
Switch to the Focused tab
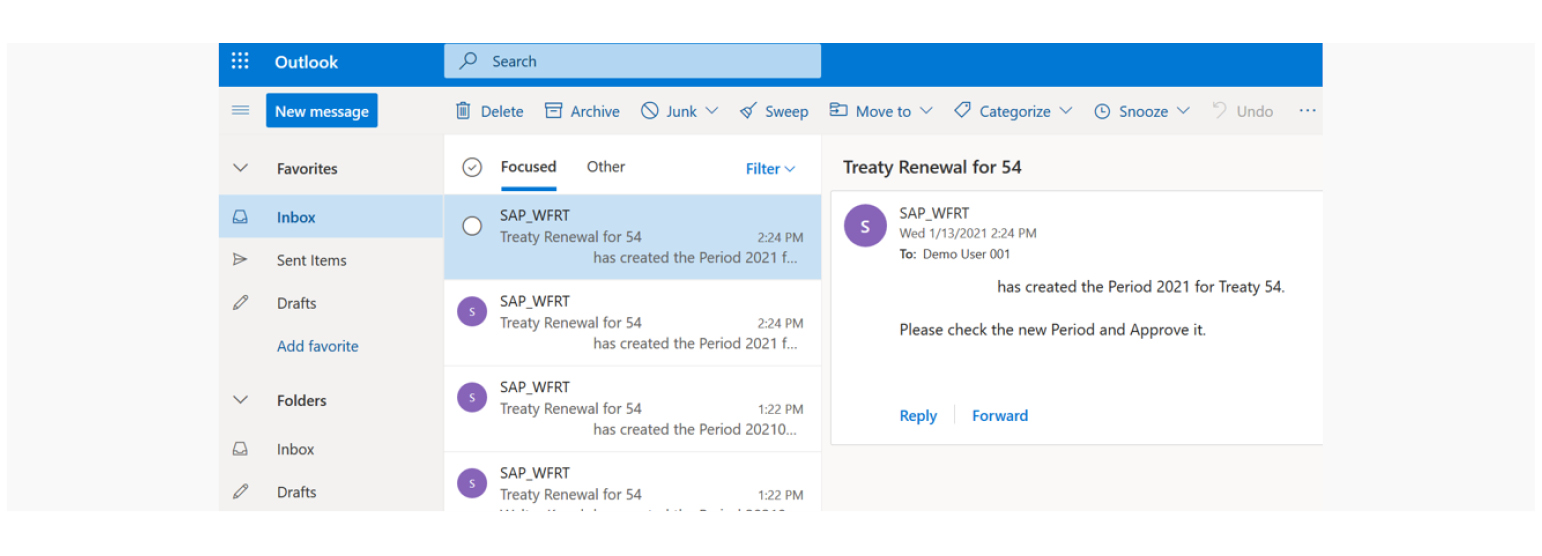[x=528, y=167]
